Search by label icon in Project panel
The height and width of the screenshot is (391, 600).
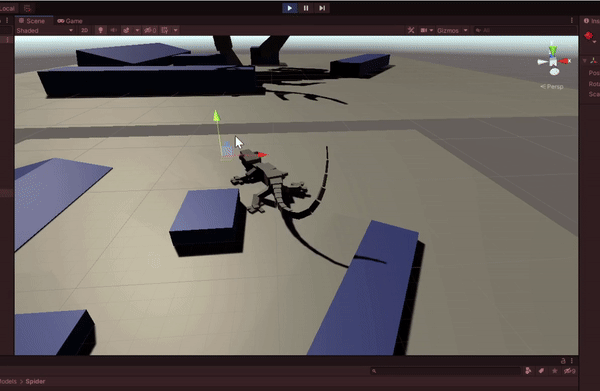(x=541, y=370)
